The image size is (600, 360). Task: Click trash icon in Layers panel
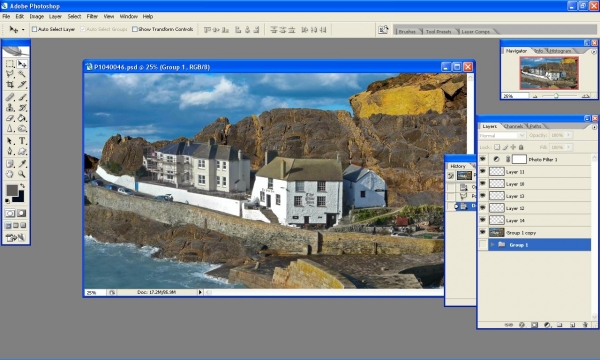(x=585, y=325)
